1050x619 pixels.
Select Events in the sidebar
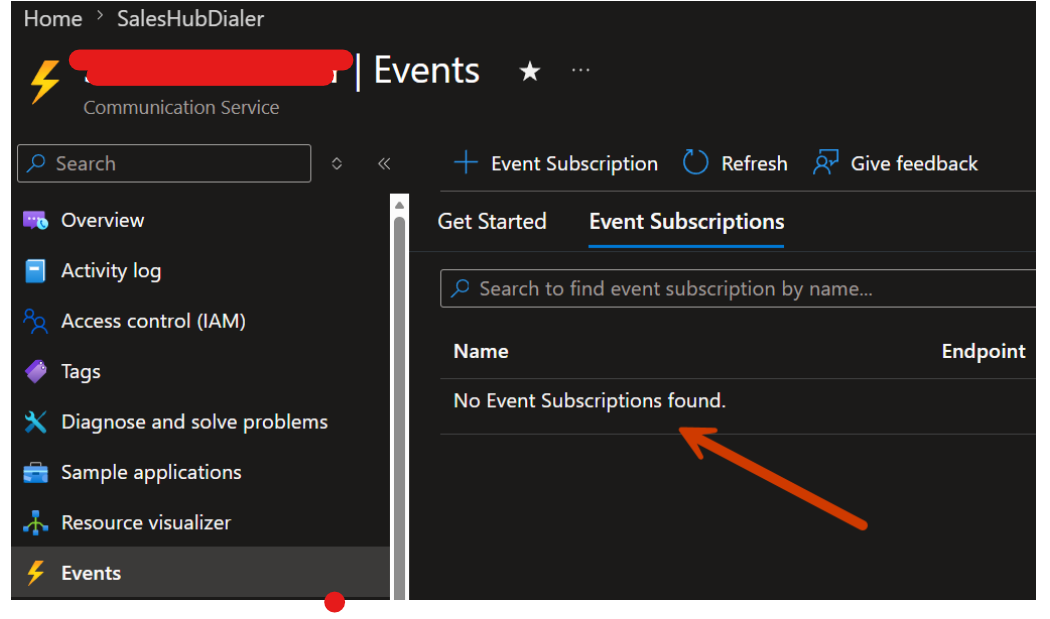(200, 573)
